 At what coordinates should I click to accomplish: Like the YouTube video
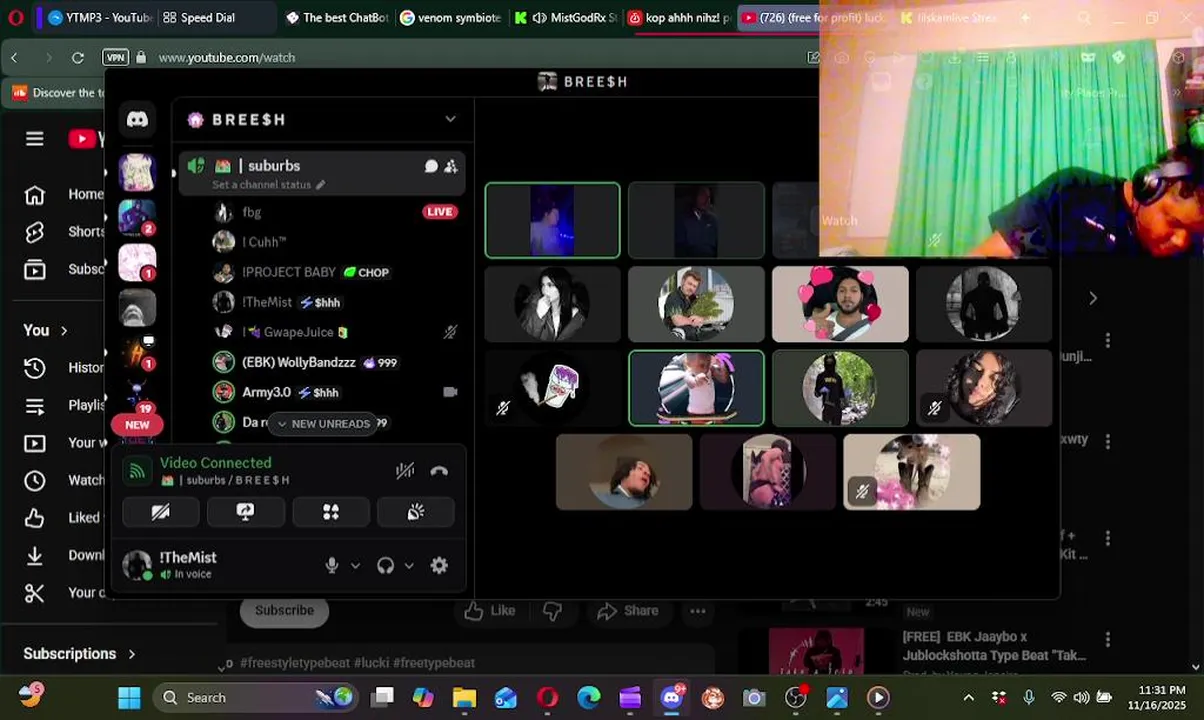coord(491,611)
